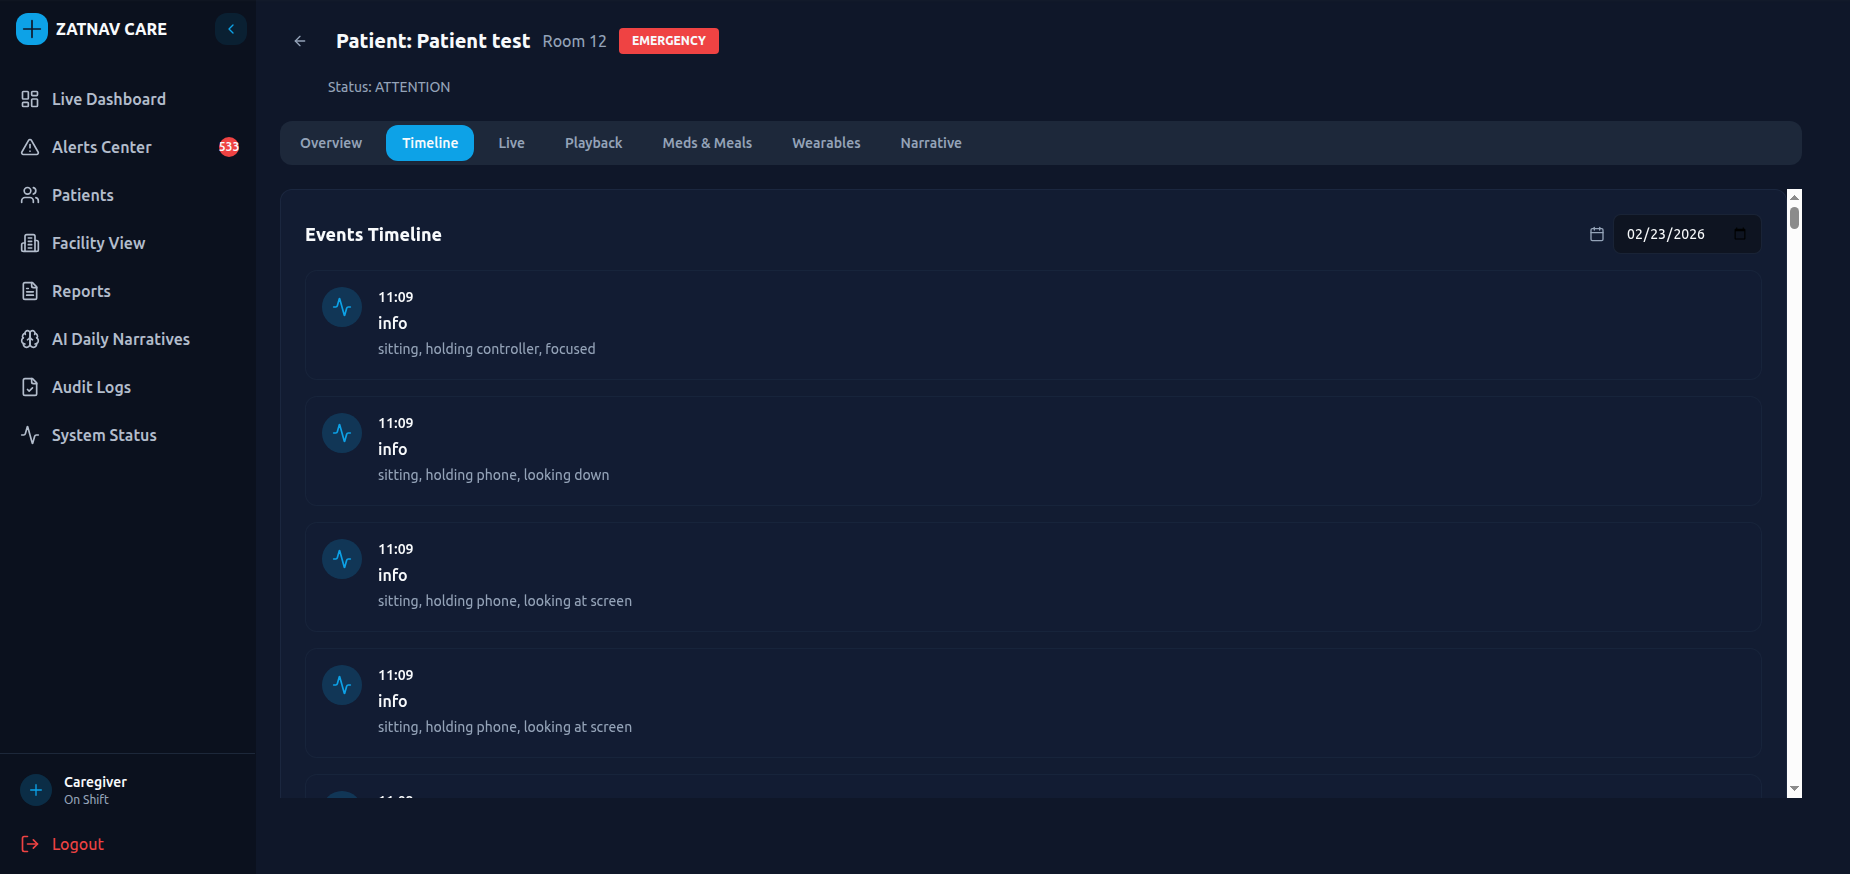Screen dimensions: 1850x874
Task: Open the Reports section
Action: [x=81, y=291]
